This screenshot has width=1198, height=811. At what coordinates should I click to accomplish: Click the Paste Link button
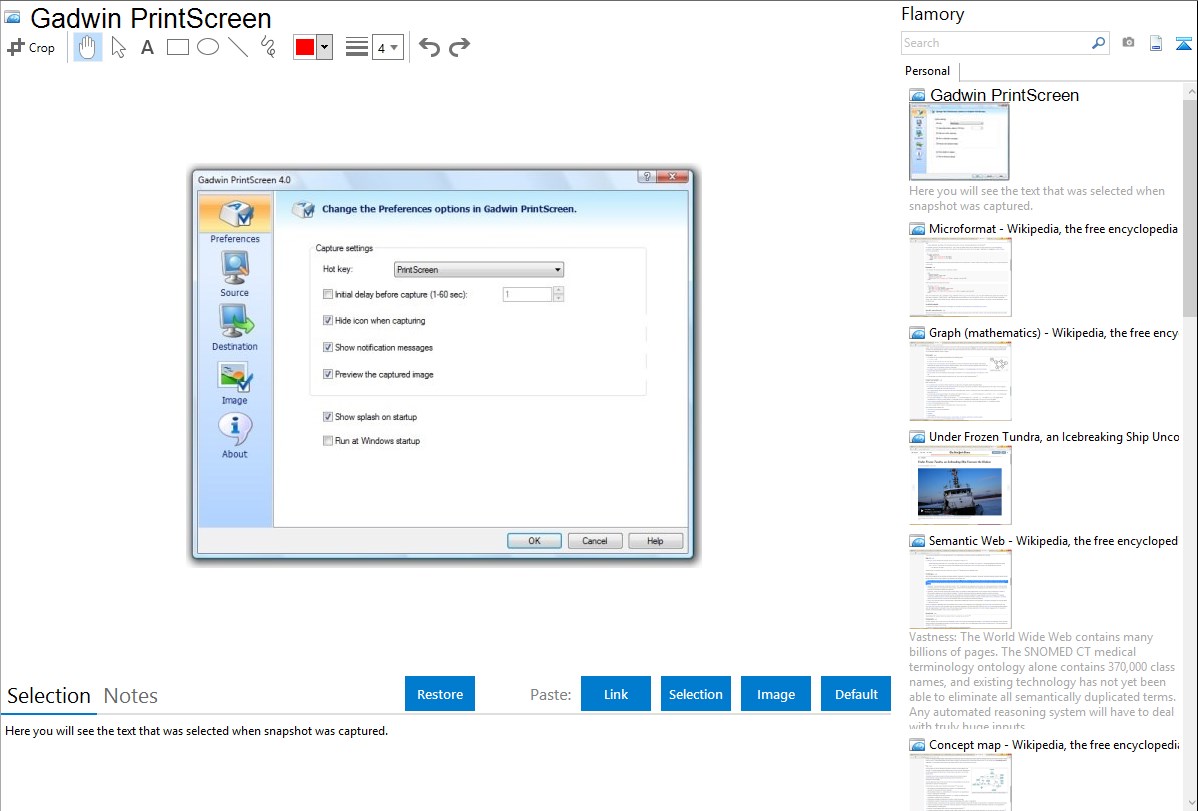(x=616, y=694)
